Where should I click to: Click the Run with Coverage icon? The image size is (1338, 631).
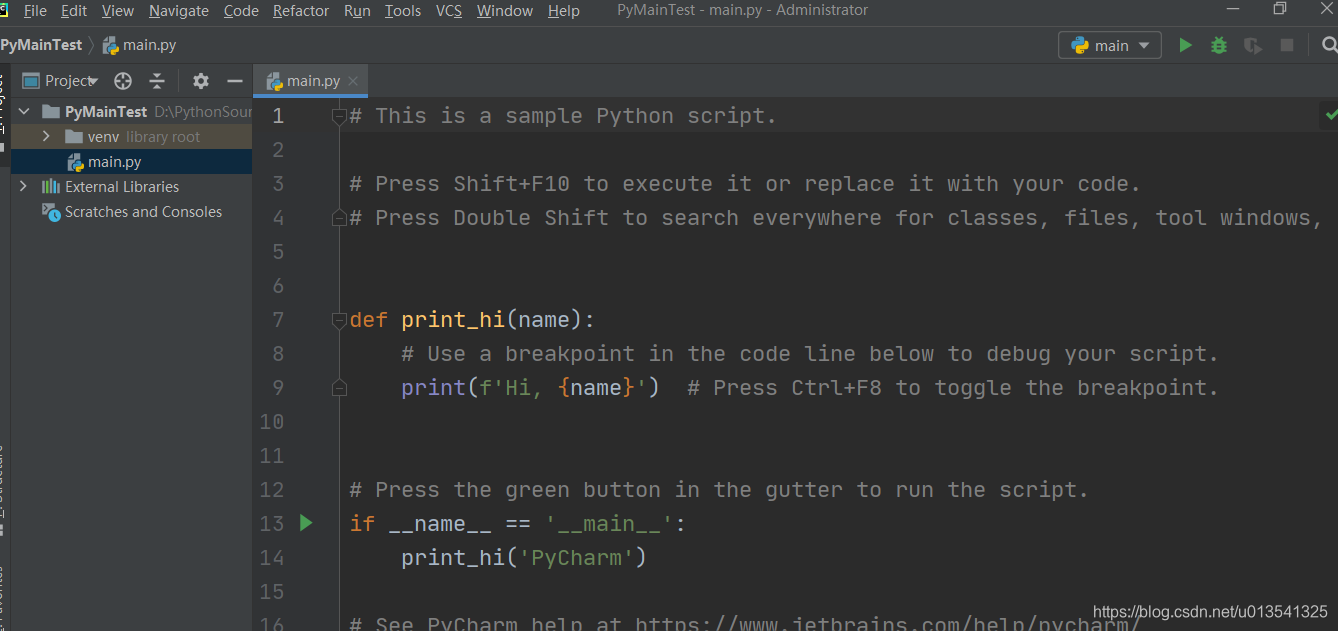click(x=1253, y=45)
